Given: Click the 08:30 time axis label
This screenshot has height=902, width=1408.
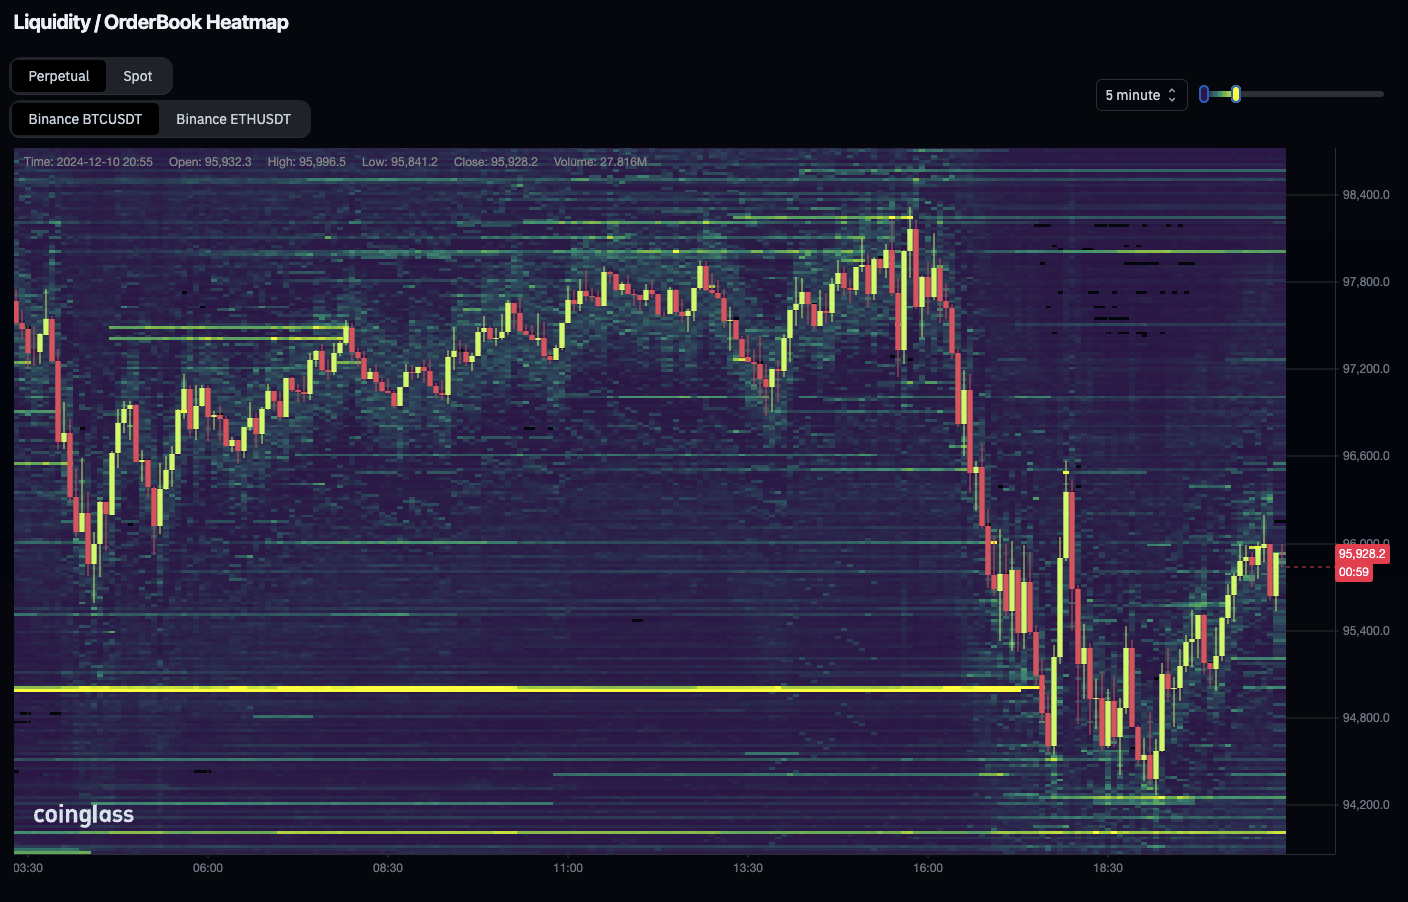Looking at the screenshot, I should click(x=388, y=868).
